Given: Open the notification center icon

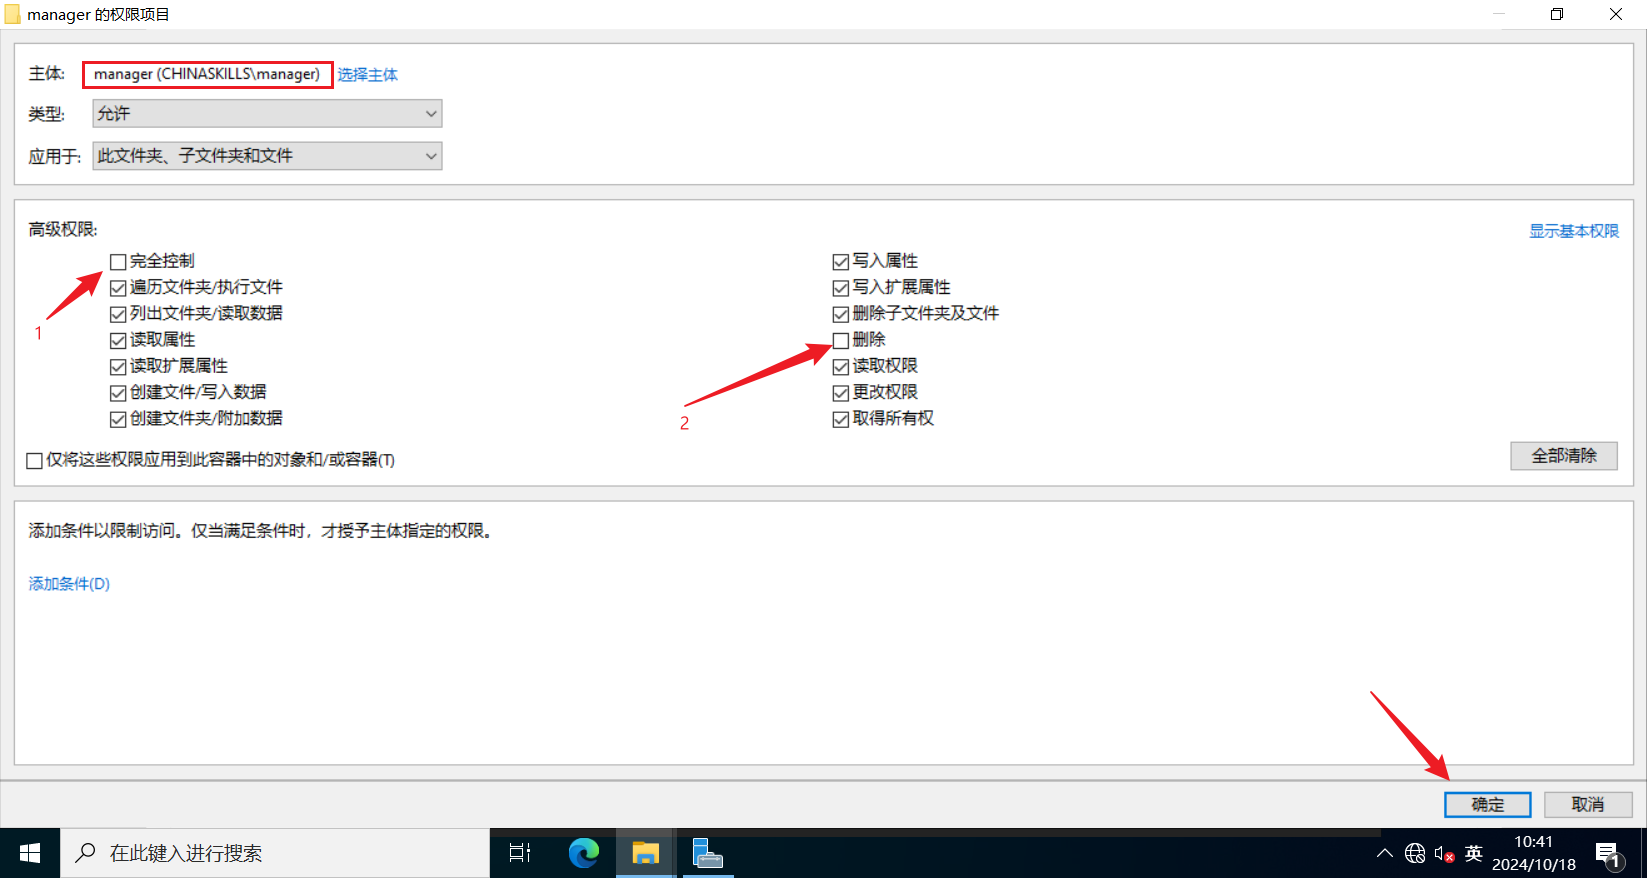Looking at the screenshot, I should 1608,853.
